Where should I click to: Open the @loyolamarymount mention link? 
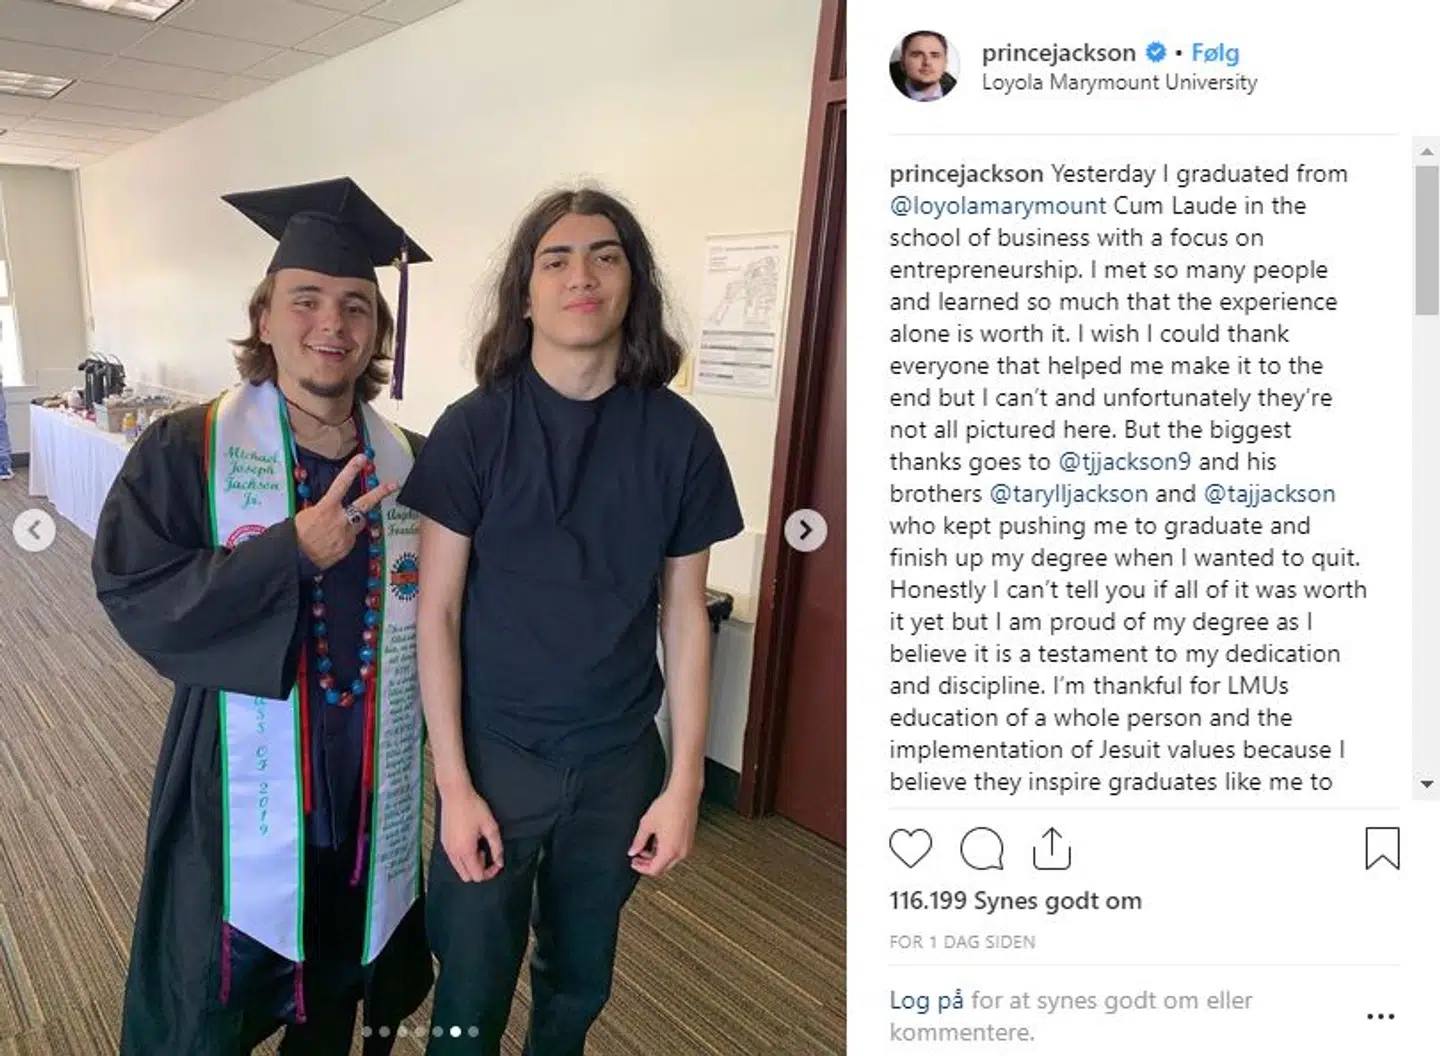click(x=998, y=206)
